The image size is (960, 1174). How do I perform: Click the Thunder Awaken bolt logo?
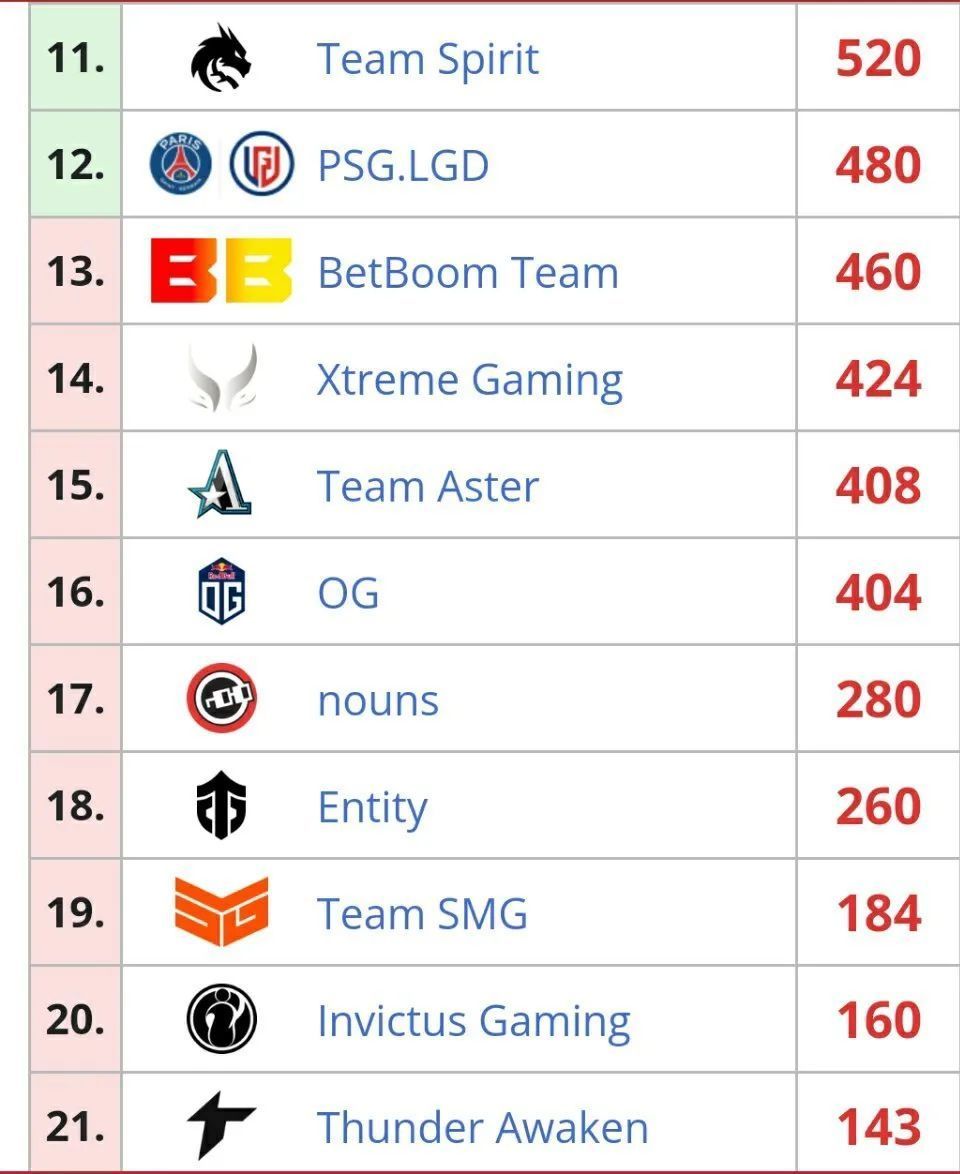pos(221,1125)
